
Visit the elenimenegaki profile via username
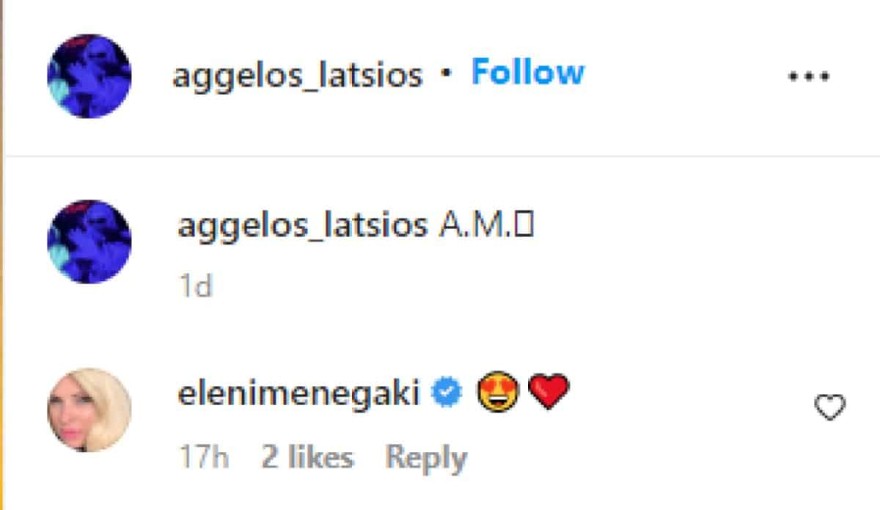click(x=297, y=393)
